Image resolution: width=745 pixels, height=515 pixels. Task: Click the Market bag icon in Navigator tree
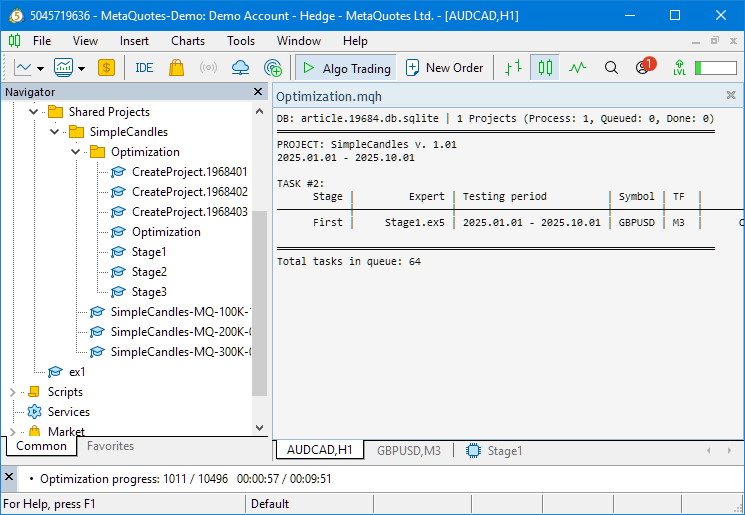[x=34, y=431]
